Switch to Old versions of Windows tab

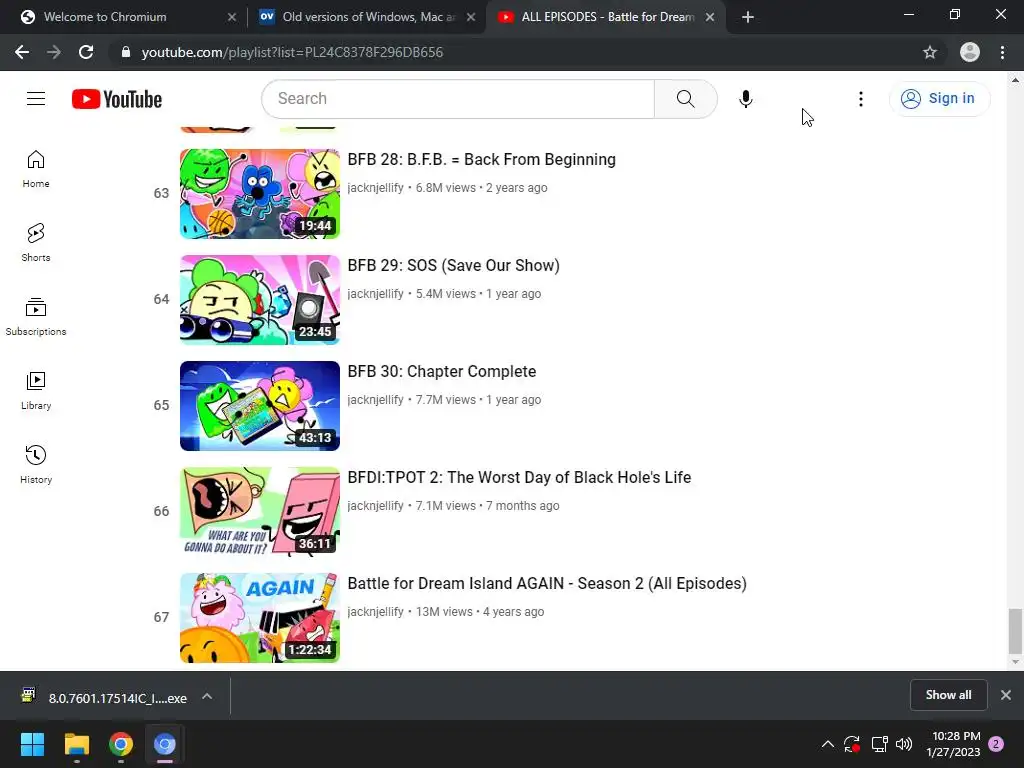click(369, 17)
